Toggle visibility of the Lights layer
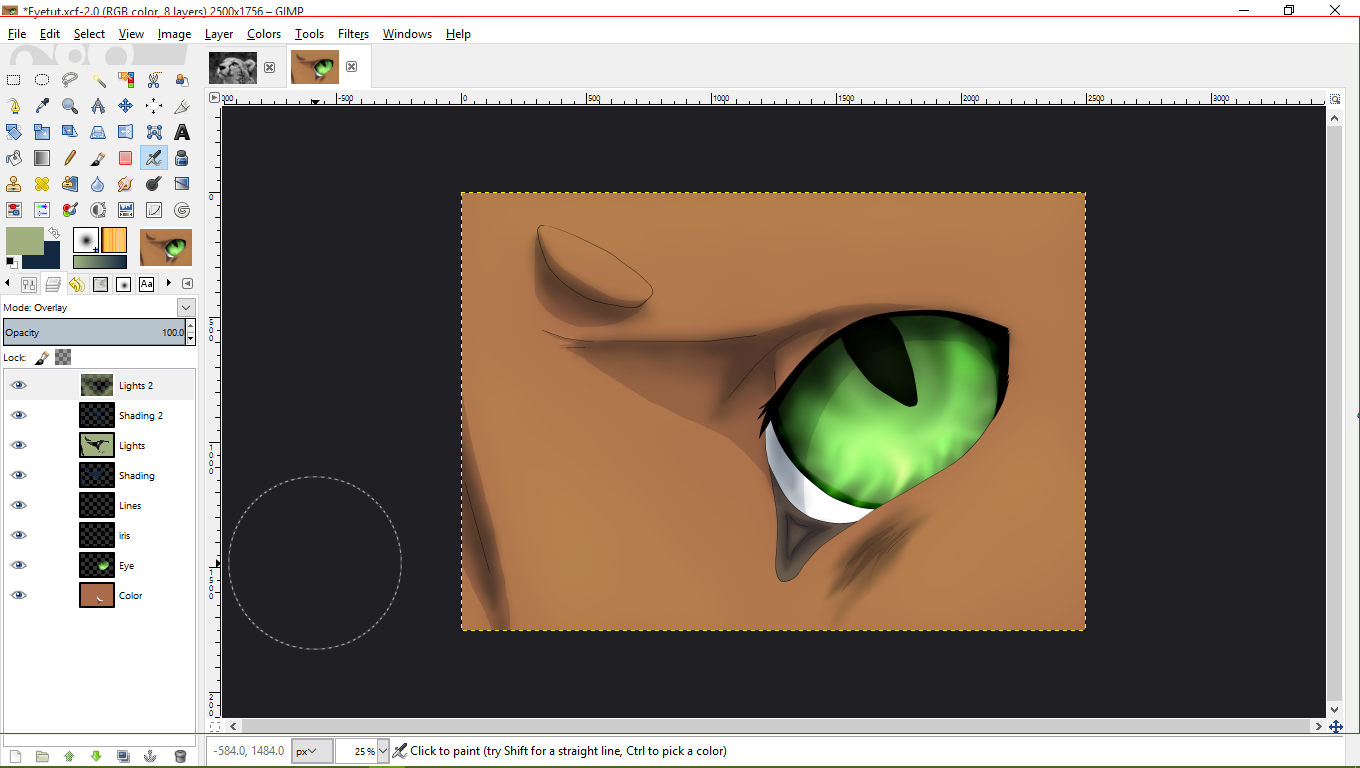Image resolution: width=1360 pixels, height=768 pixels. (x=19, y=445)
